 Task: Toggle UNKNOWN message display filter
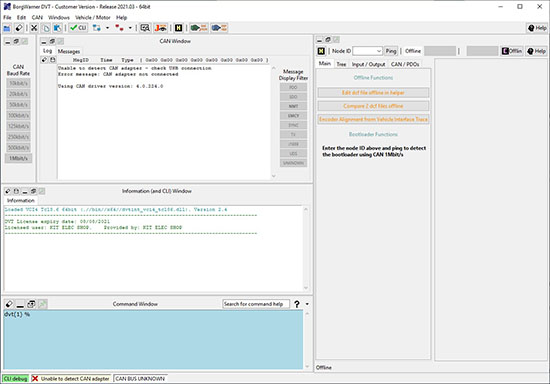click(293, 163)
